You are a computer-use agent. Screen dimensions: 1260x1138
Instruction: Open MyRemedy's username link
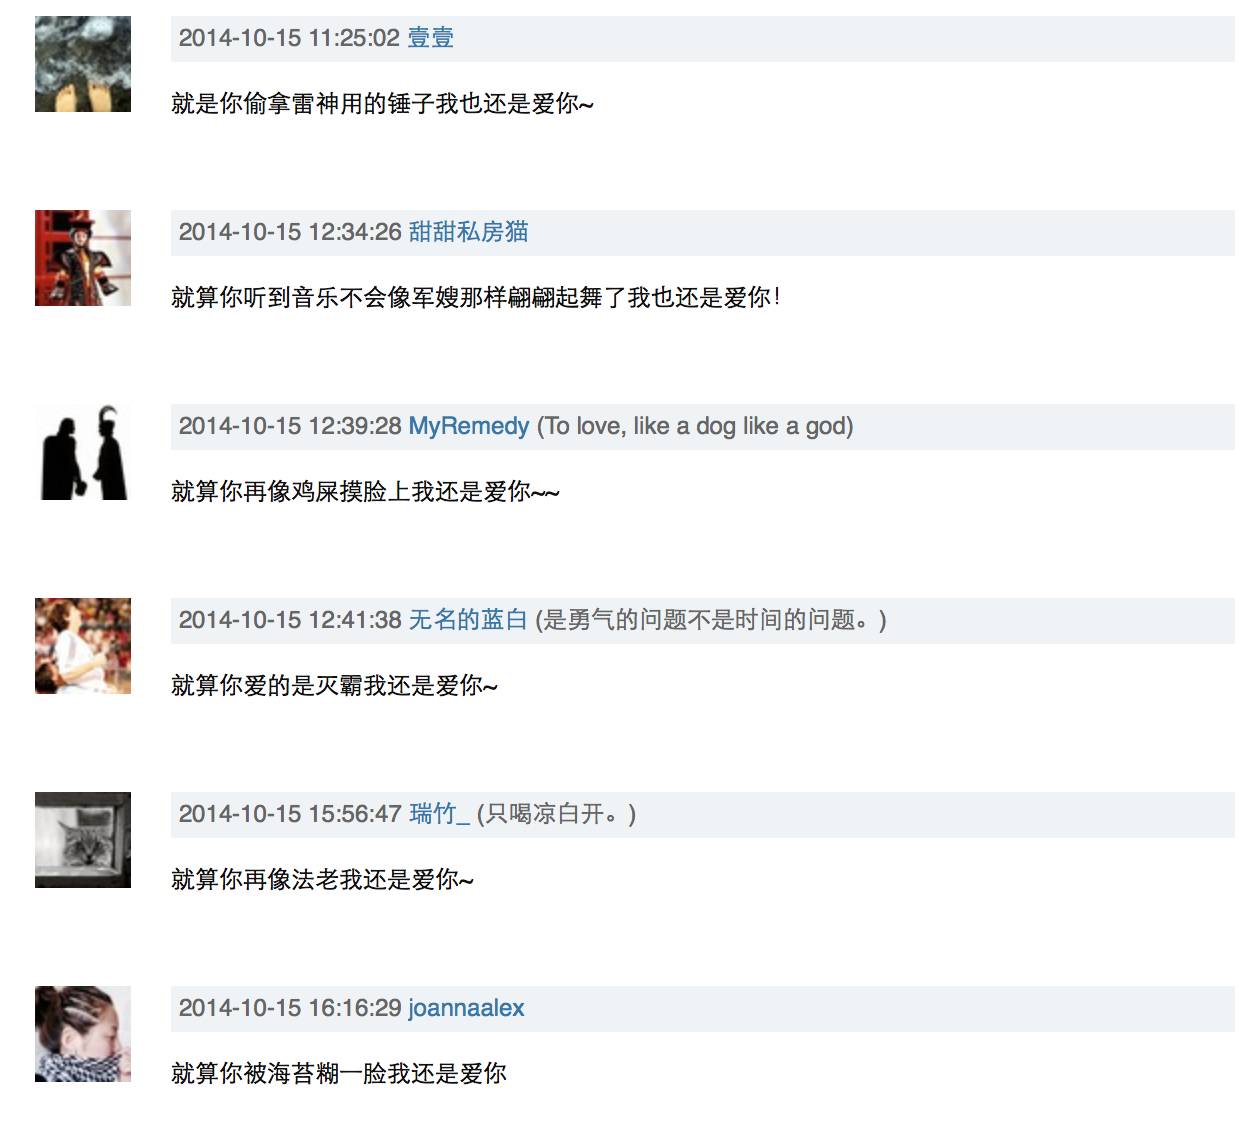pyautogui.click(x=468, y=426)
